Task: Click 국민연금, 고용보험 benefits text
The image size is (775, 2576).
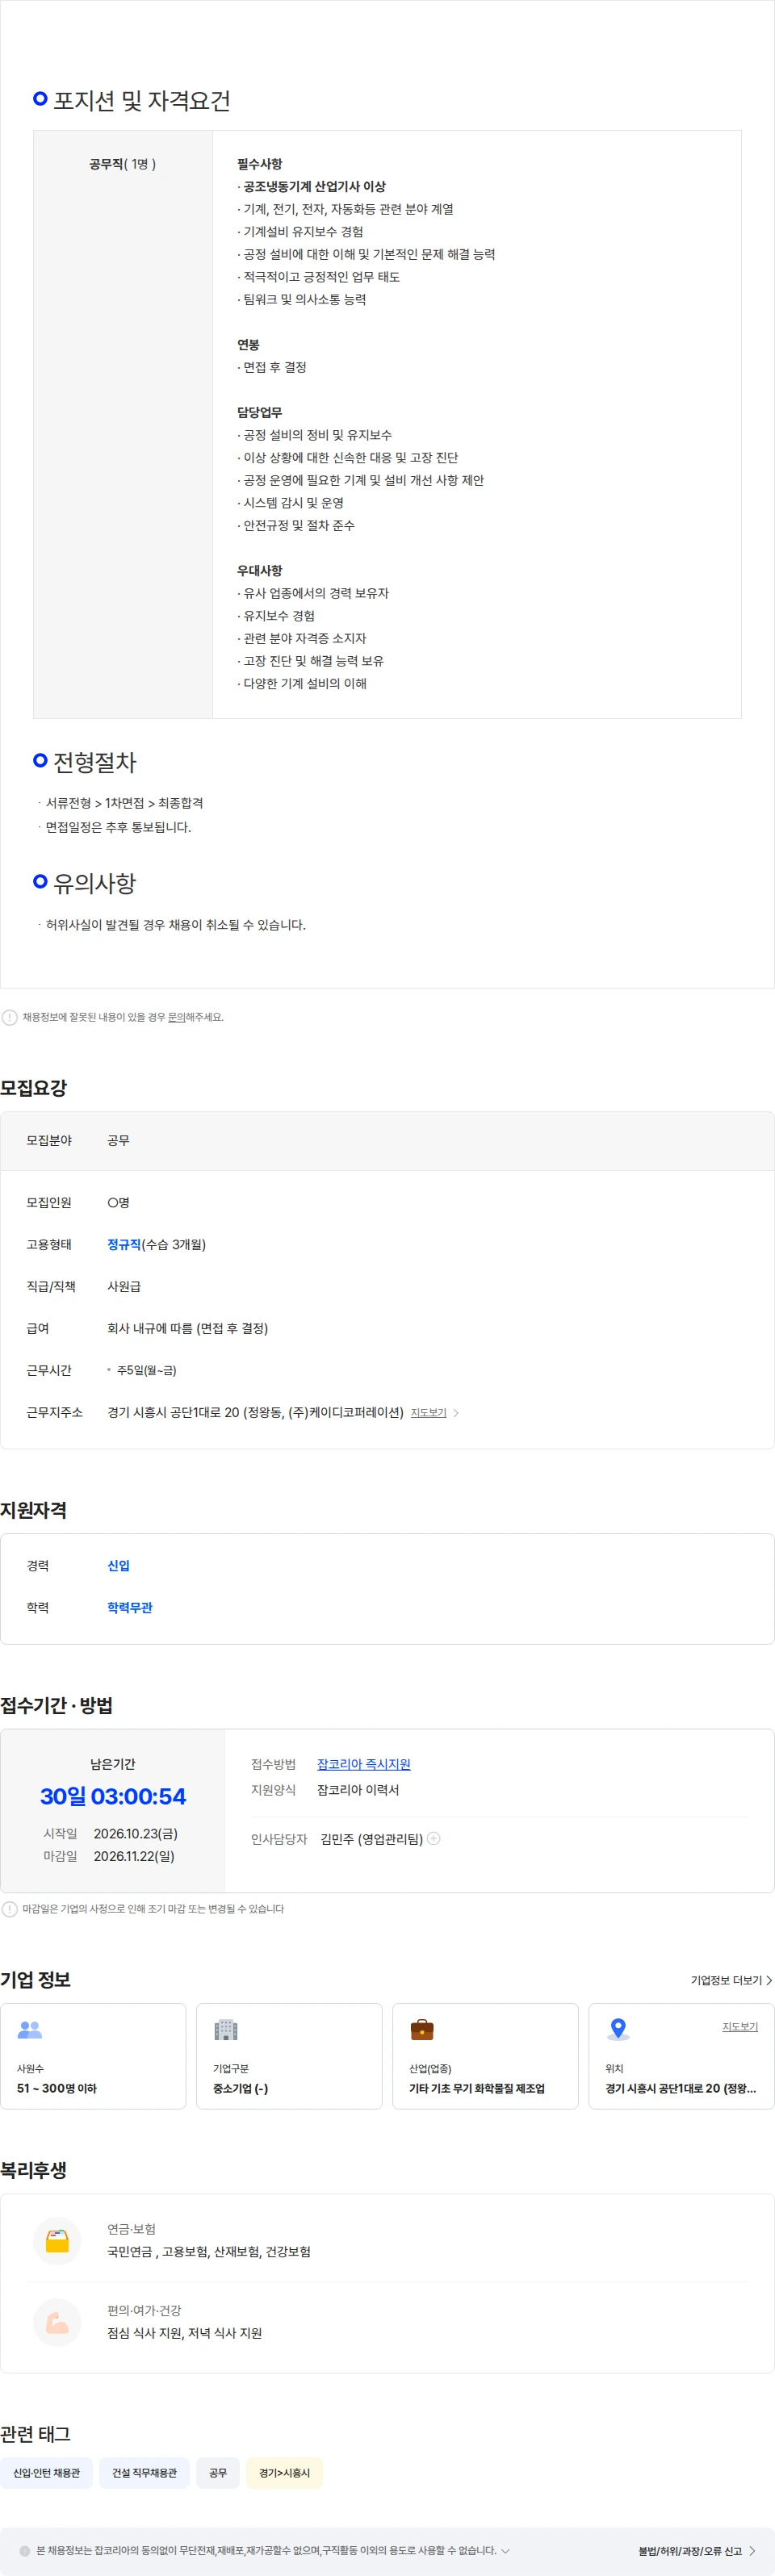Action: point(209,2252)
